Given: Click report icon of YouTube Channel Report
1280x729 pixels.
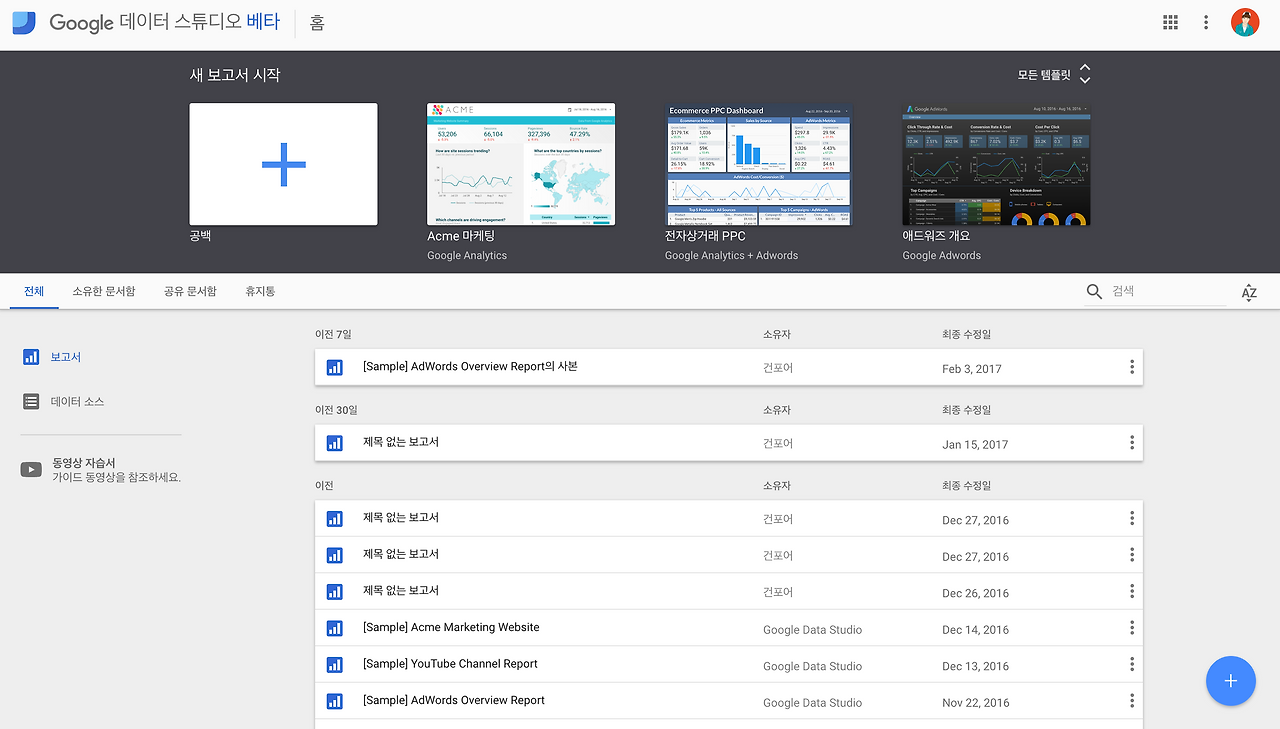Looking at the screenshot, I should [335, 665].
